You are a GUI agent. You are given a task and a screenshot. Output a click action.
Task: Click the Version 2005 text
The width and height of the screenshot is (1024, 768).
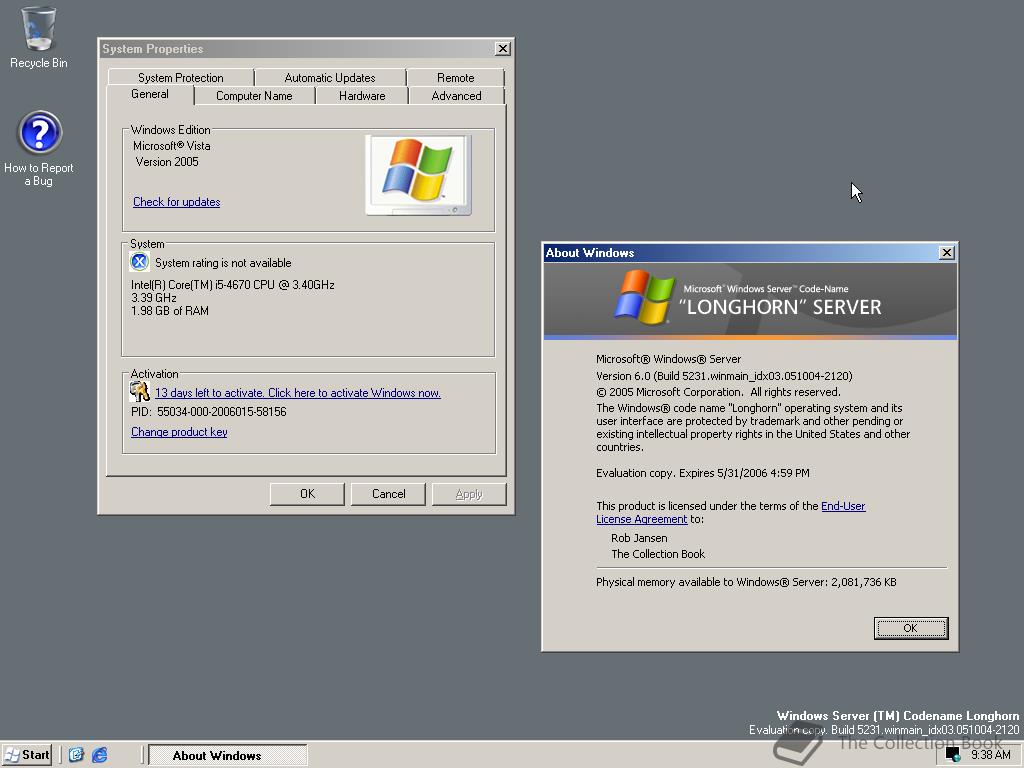[x=167, y=162]
